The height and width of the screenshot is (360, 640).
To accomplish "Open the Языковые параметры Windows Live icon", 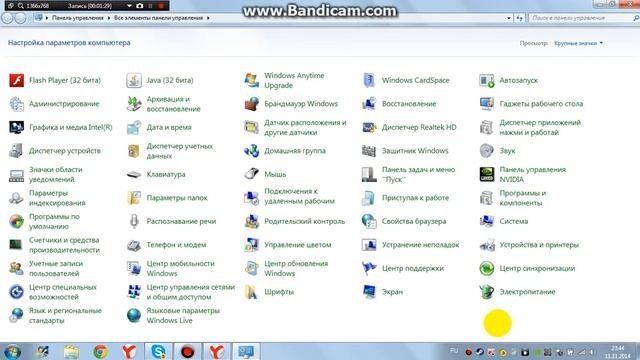I will pyautogui.click(x=134, y=316).
